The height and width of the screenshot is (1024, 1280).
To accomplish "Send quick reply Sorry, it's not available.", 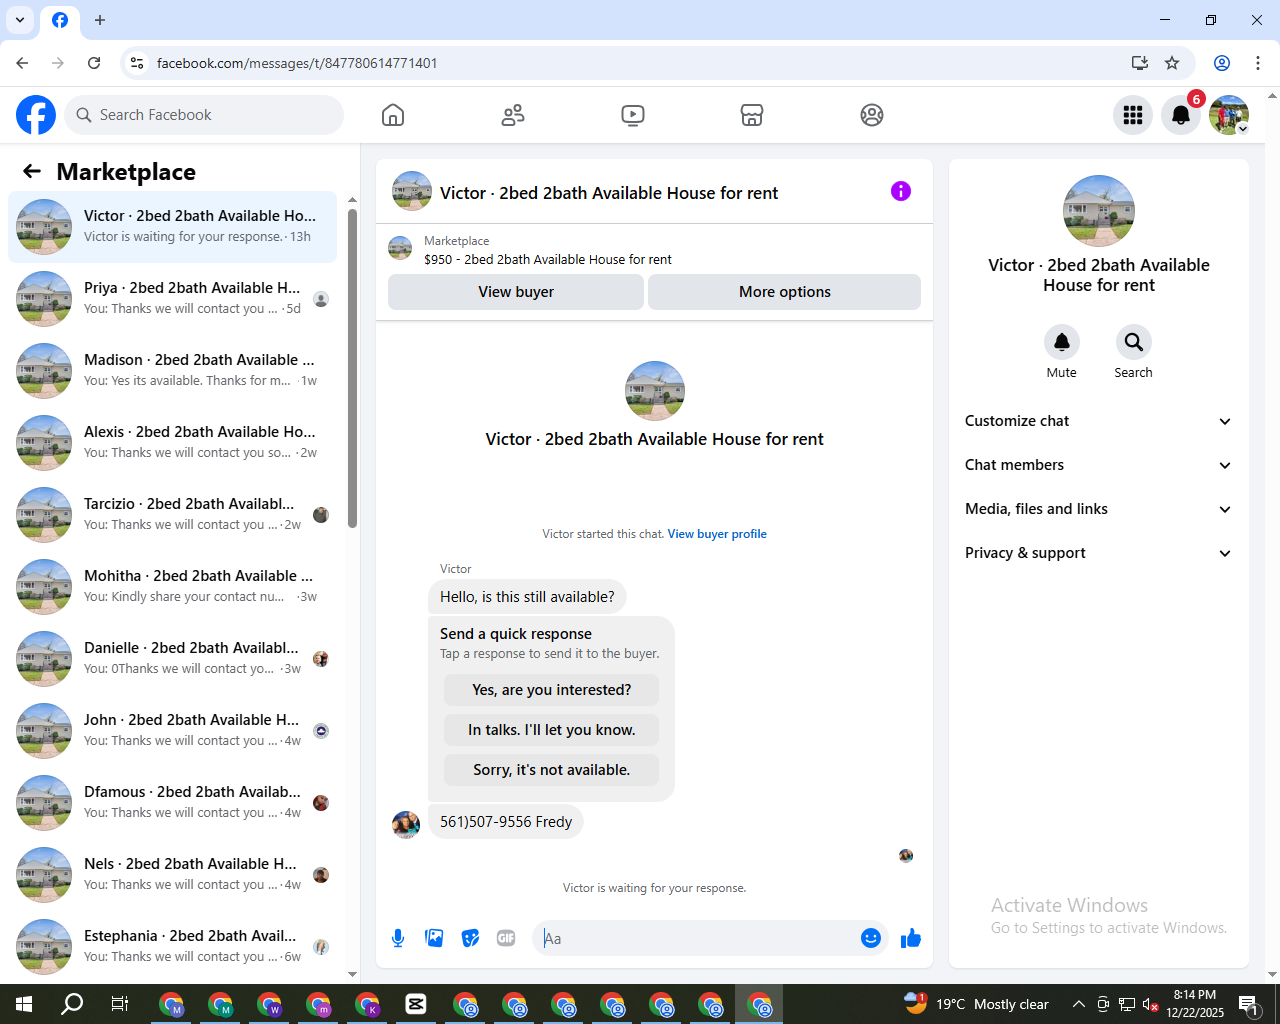I will pos(551,770).
